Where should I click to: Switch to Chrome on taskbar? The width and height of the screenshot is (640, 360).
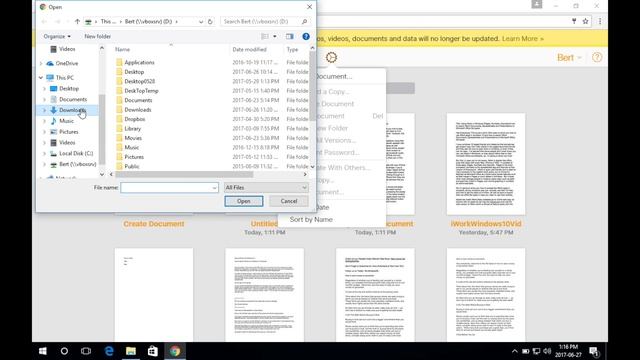click(x=175, y=351)
